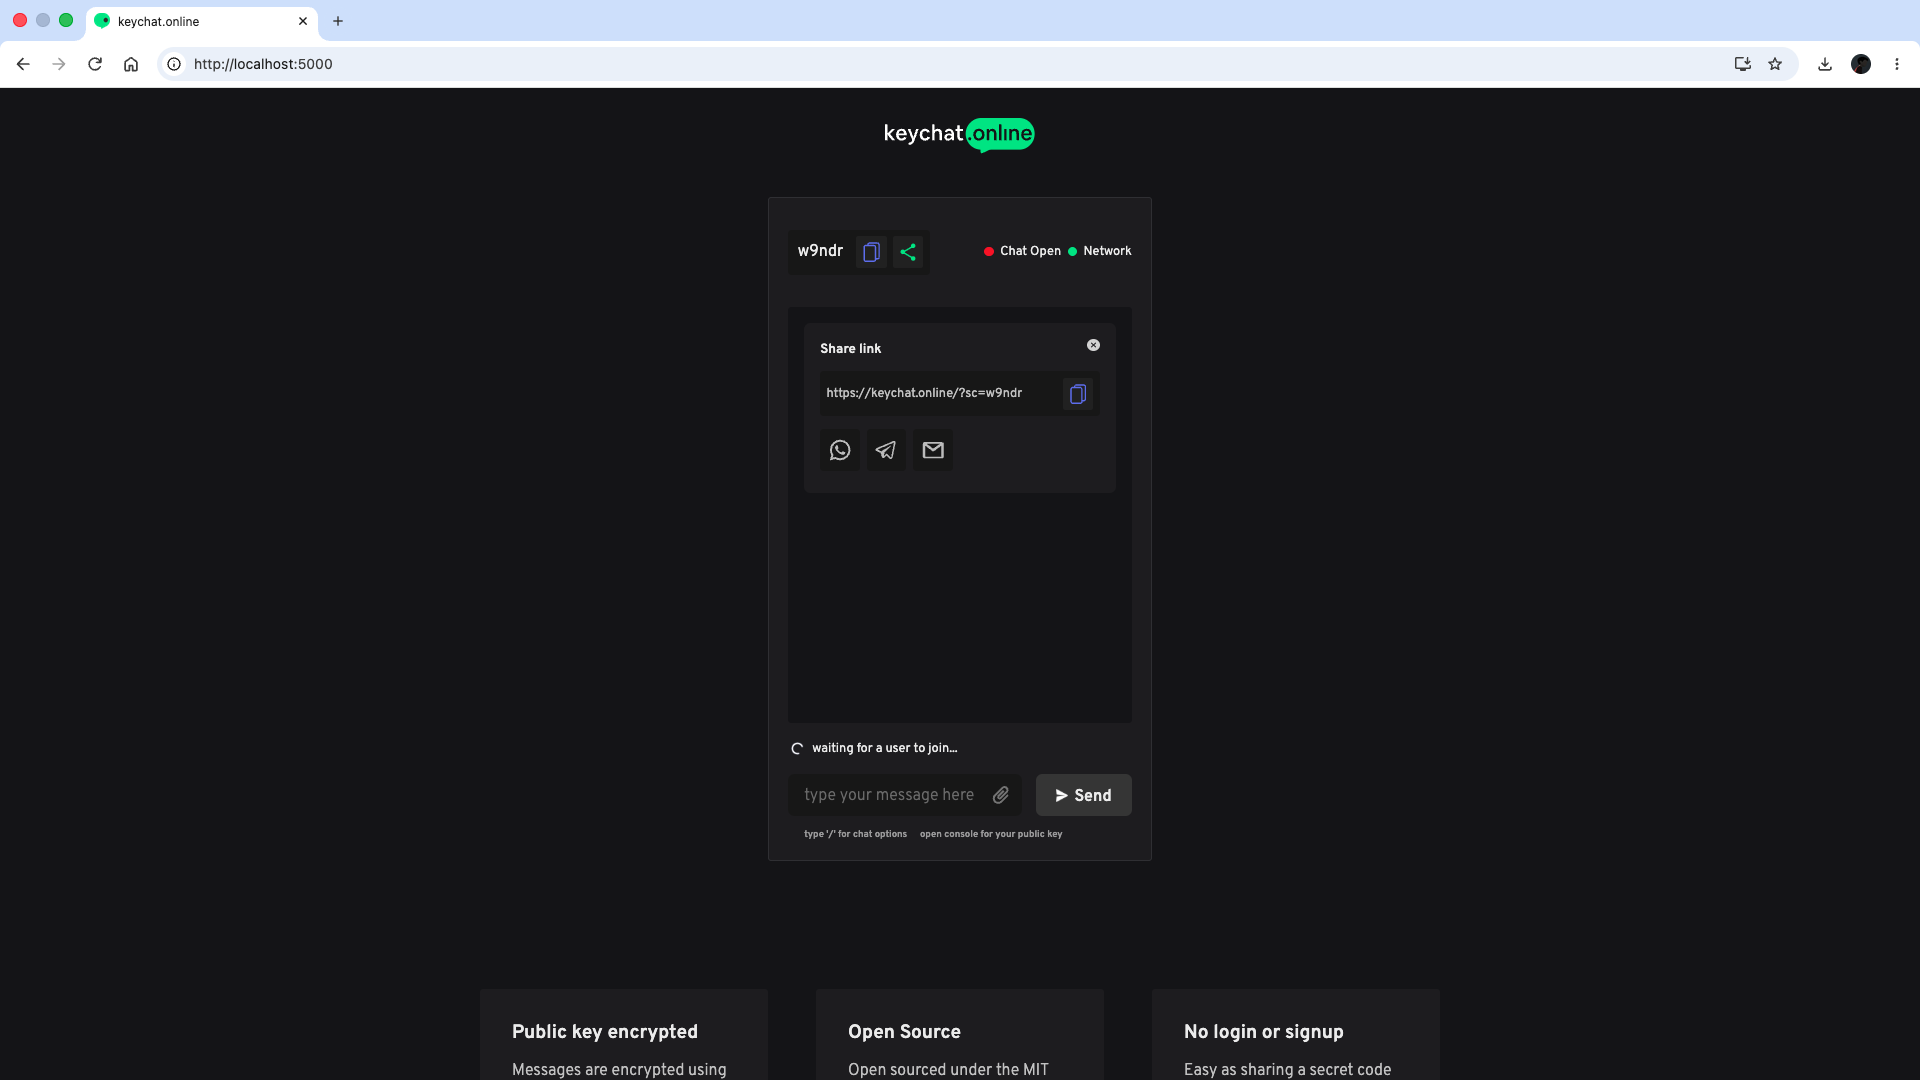
Task: Click 'Open Source' card heading
Action: [x=904, y=1031]
